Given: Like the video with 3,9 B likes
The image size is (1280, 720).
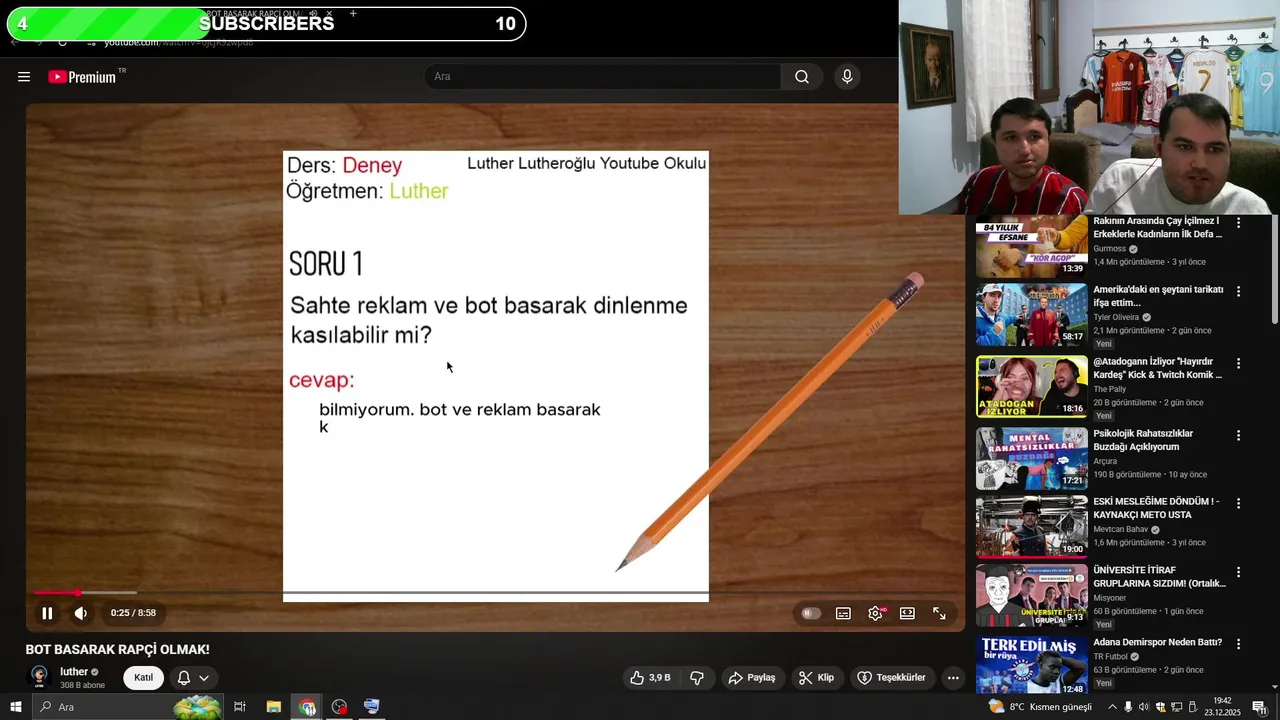Looking at the screenshot, I should coord(650,678).
